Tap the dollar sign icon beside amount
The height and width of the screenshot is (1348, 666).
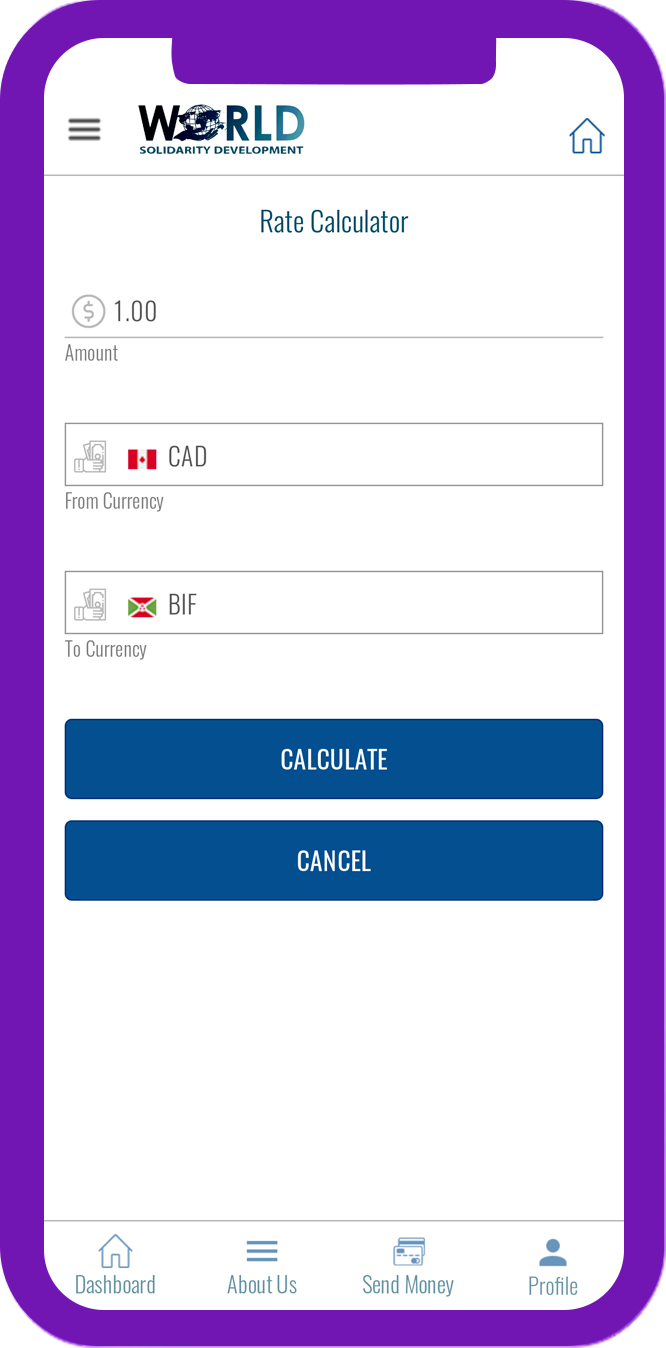coord(88,311)
